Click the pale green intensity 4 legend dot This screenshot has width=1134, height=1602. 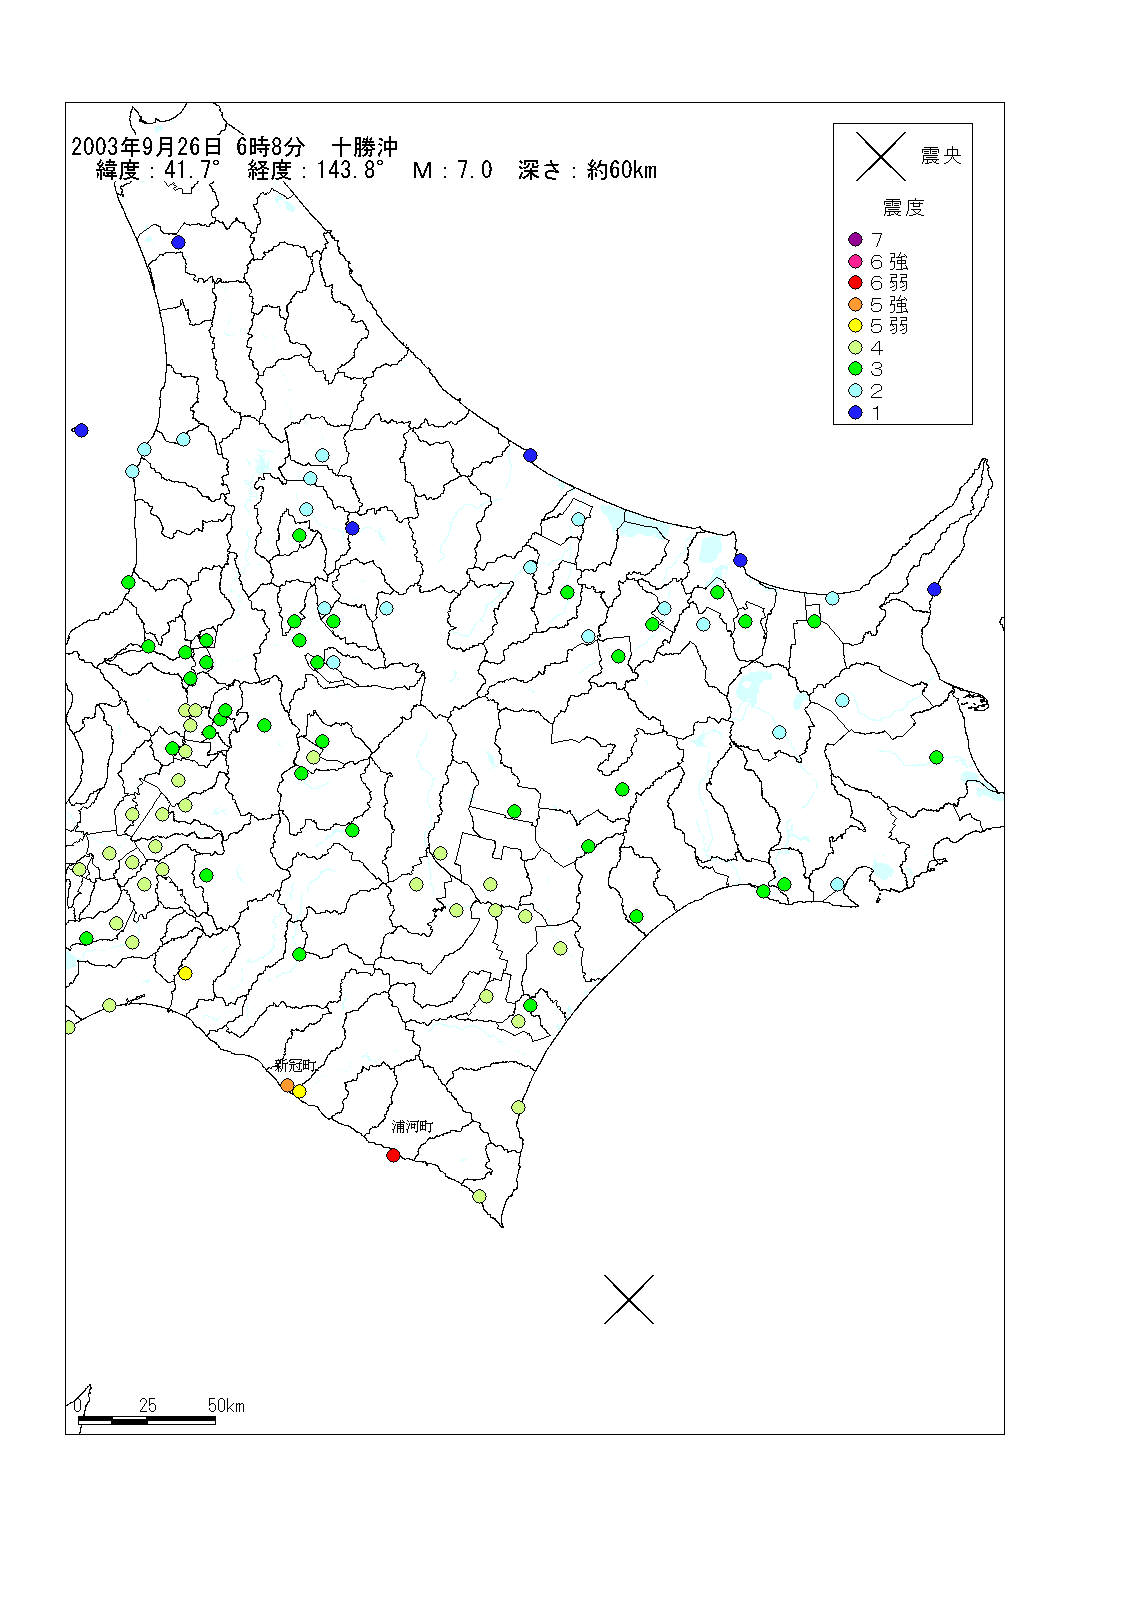855,347
